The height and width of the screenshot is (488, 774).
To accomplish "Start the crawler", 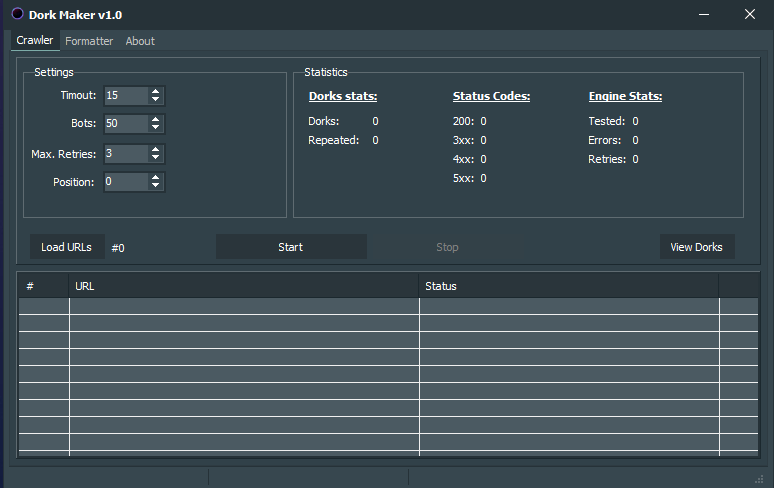I will pos(291,247).
